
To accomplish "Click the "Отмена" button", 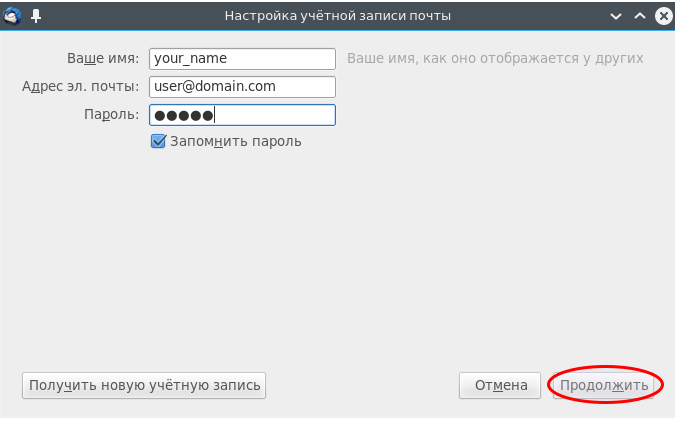I will coord(500,385).
